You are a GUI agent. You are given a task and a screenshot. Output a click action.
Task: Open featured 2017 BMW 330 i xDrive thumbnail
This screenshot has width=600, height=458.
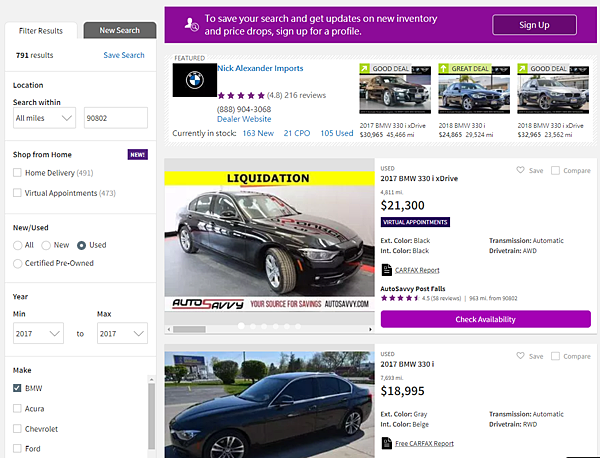395,89
